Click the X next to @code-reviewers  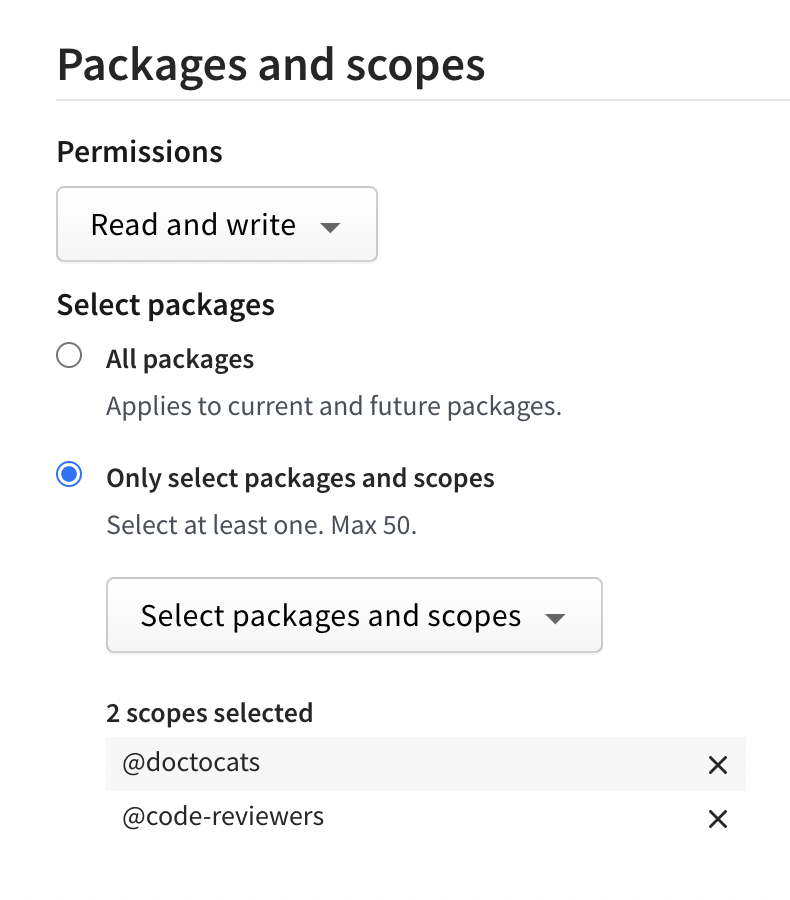pos(717,818)
